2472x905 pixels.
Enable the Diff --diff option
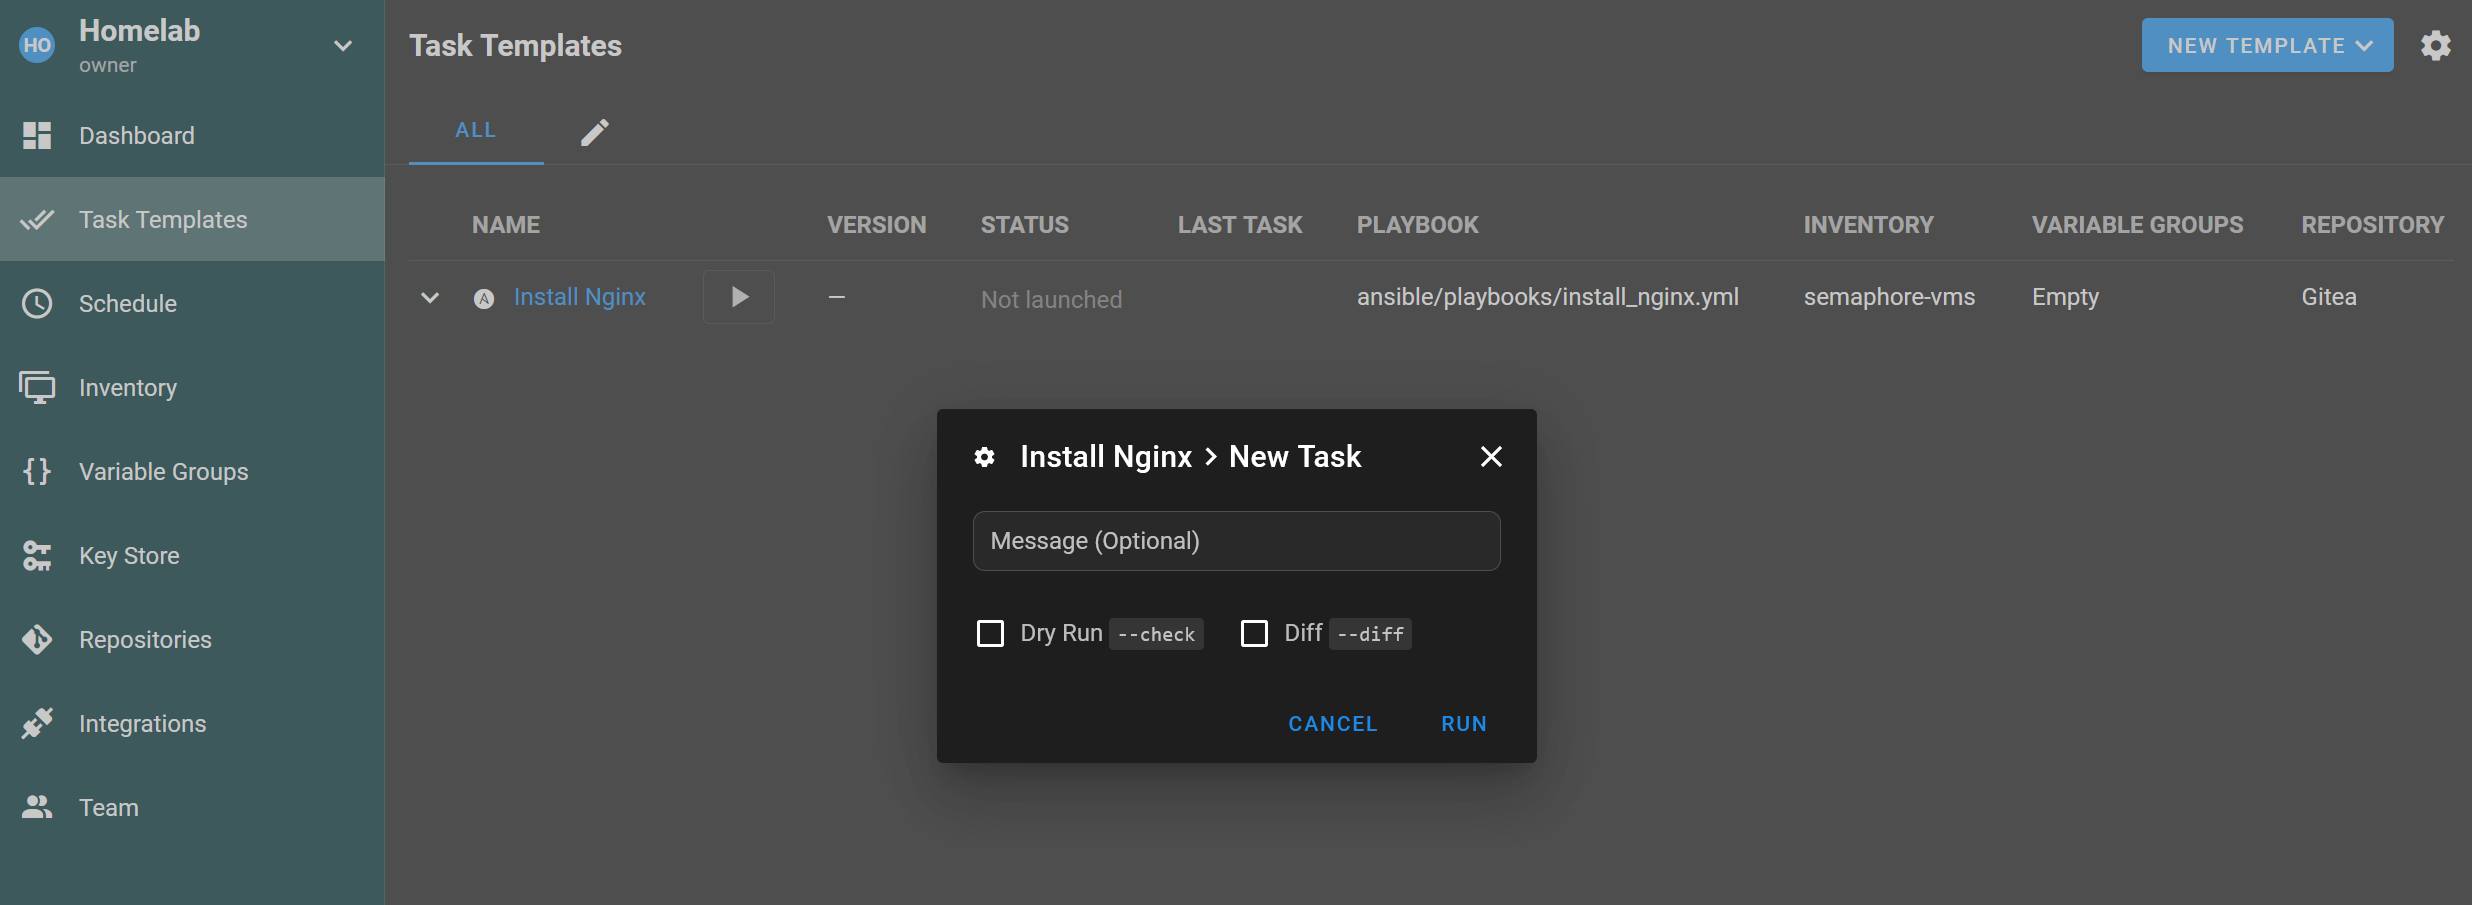pos(1254,633)
